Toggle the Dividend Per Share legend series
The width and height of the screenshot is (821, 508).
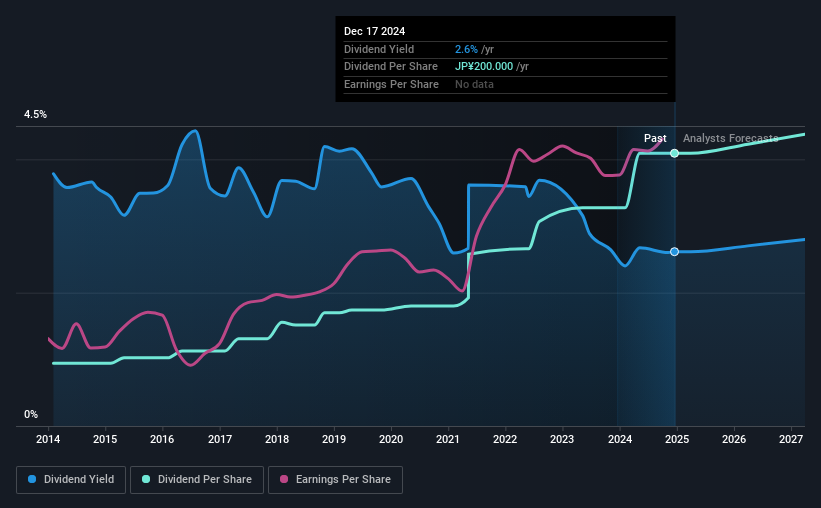197,480
